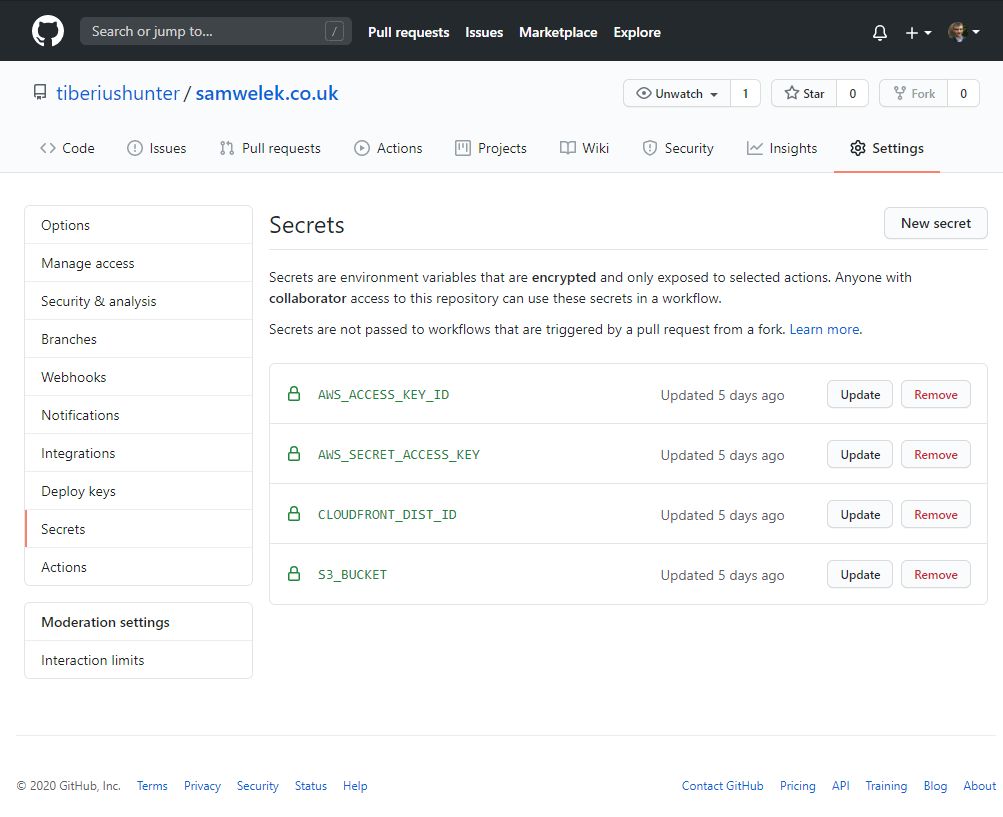Open the Unwatch dropdown
The height and width of the screenshot is (817, 1003).
[x=677, y=93]
